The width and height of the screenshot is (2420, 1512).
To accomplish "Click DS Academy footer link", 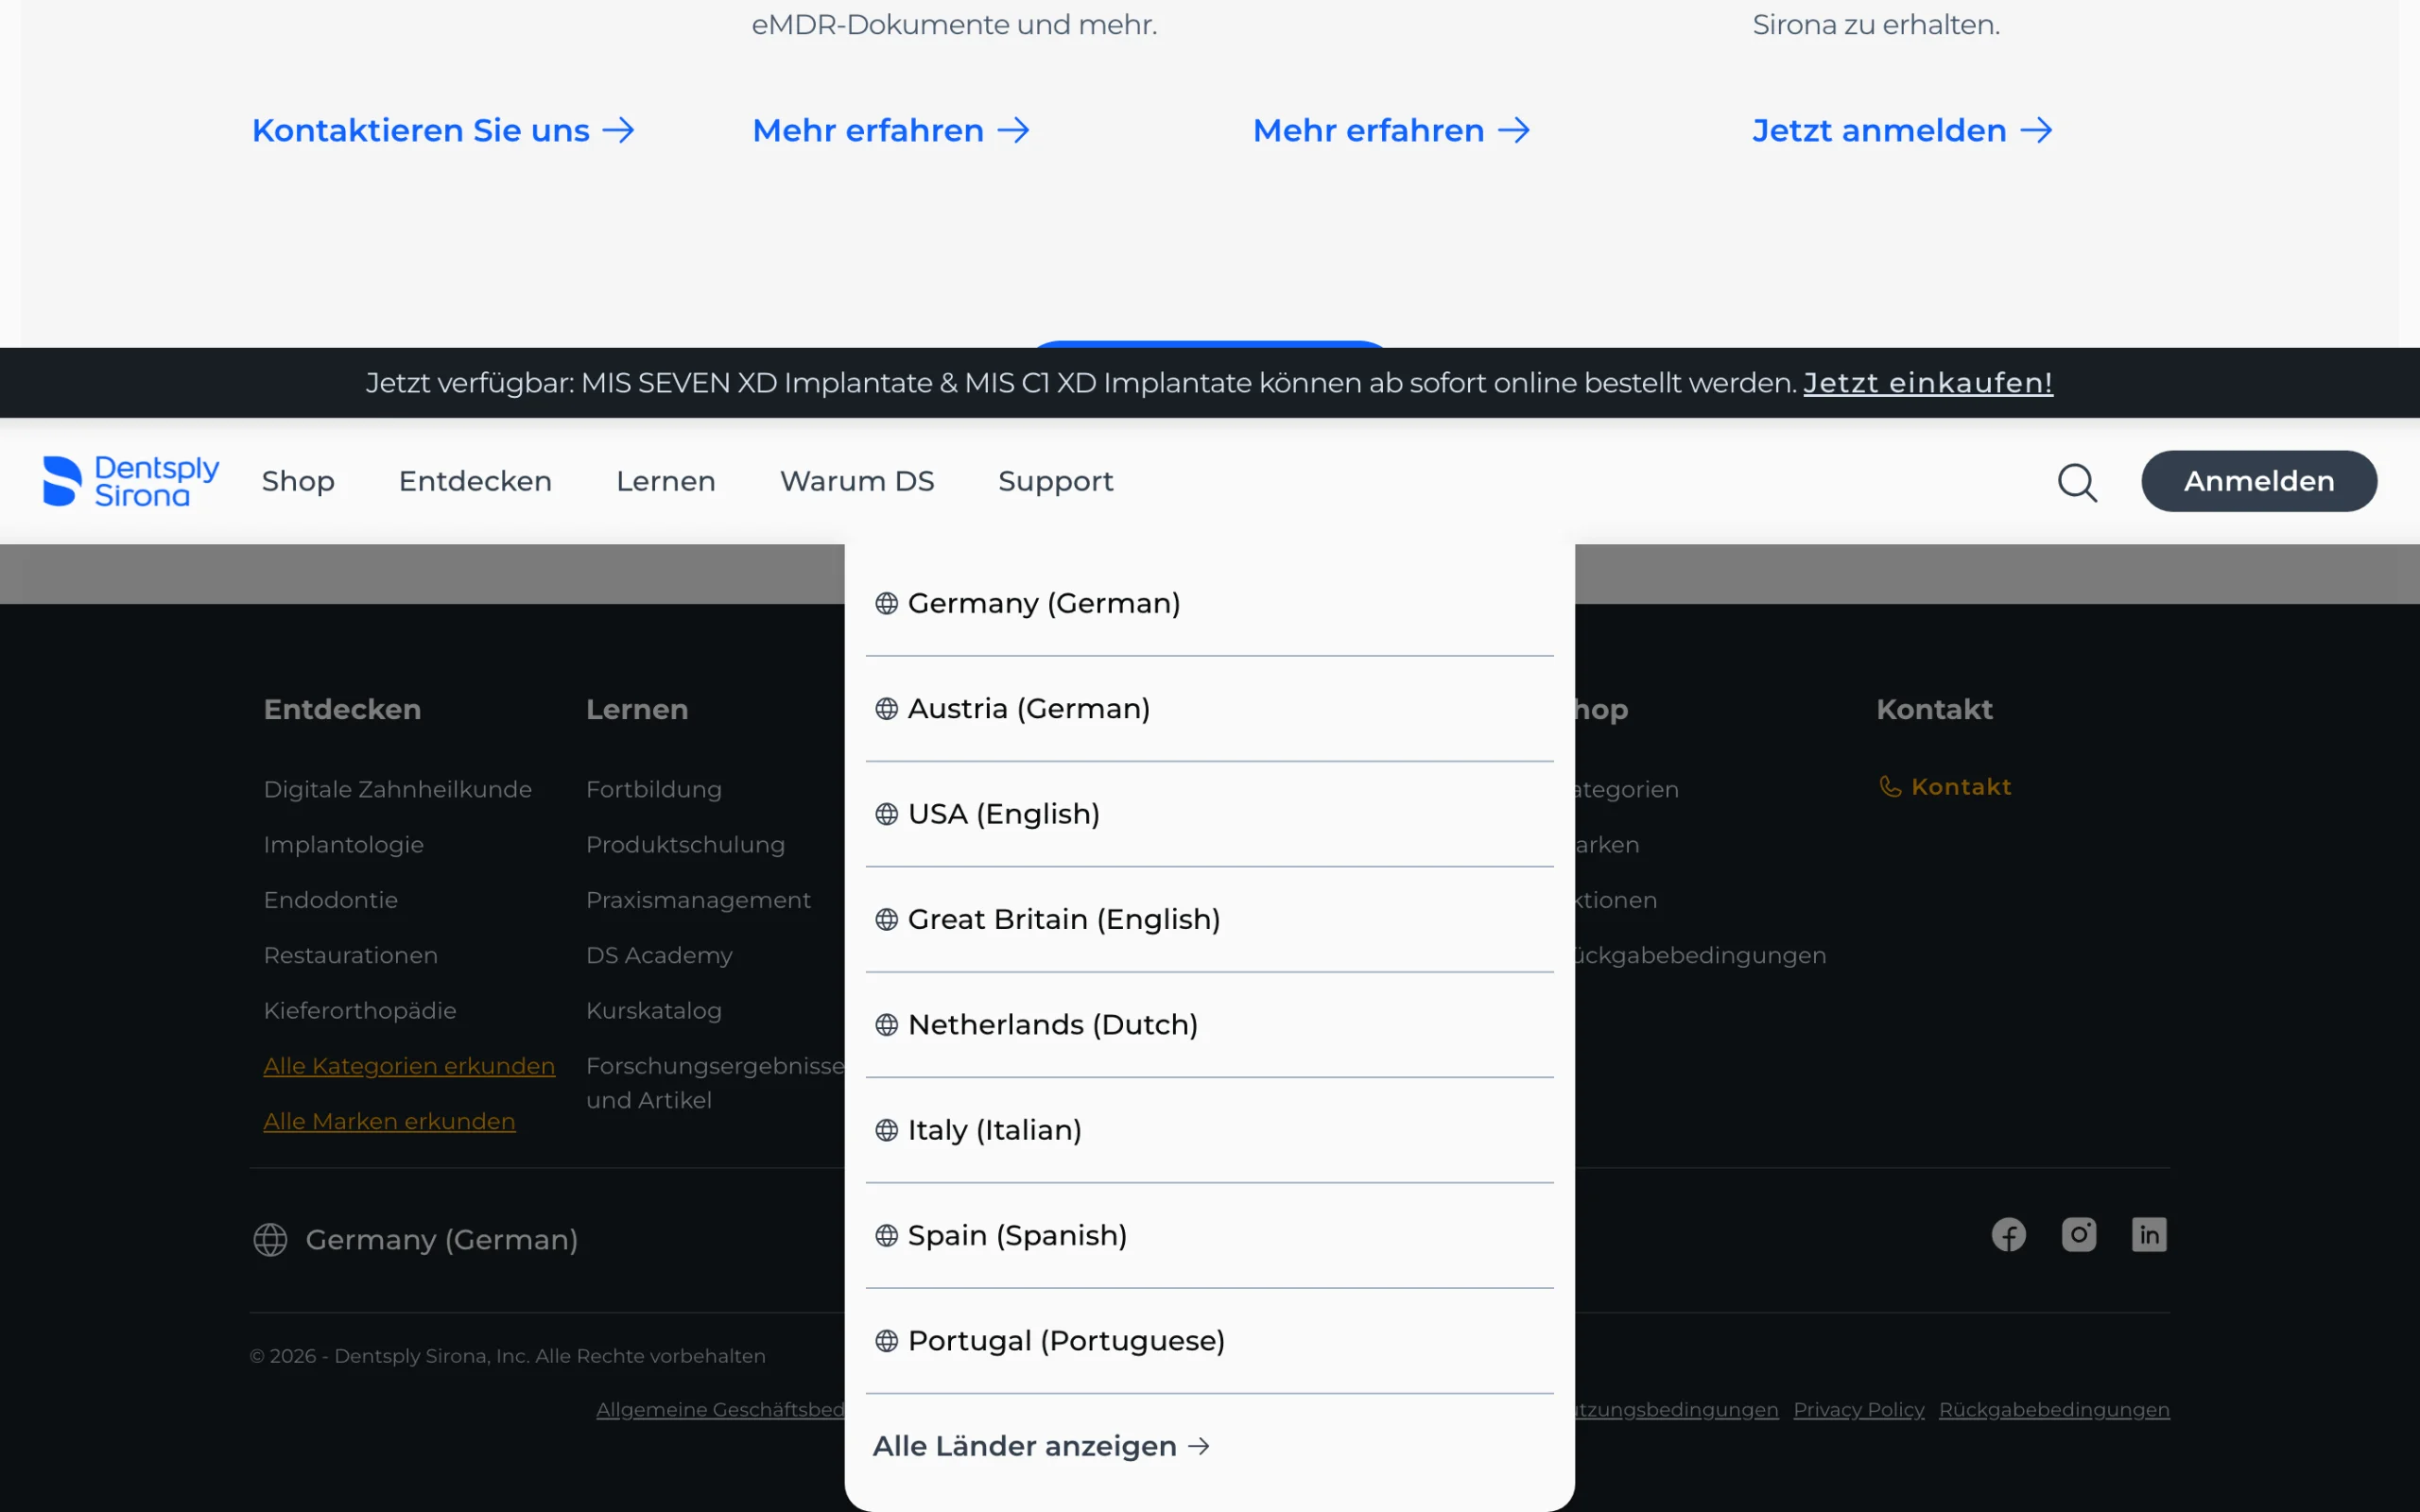I will (660, 956).
